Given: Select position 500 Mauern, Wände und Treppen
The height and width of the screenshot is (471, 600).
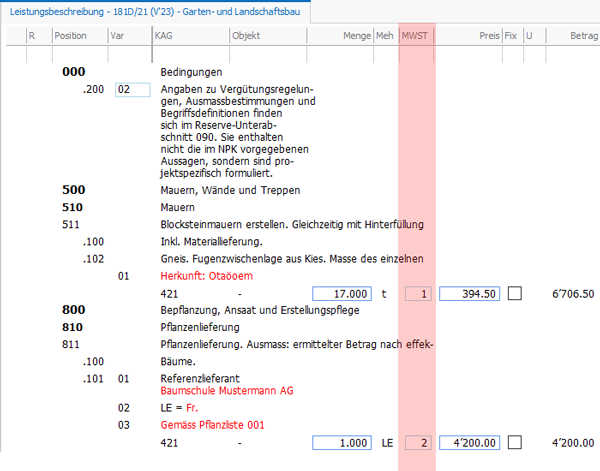Looking at the screenshot, I should (x=181, y=190).
